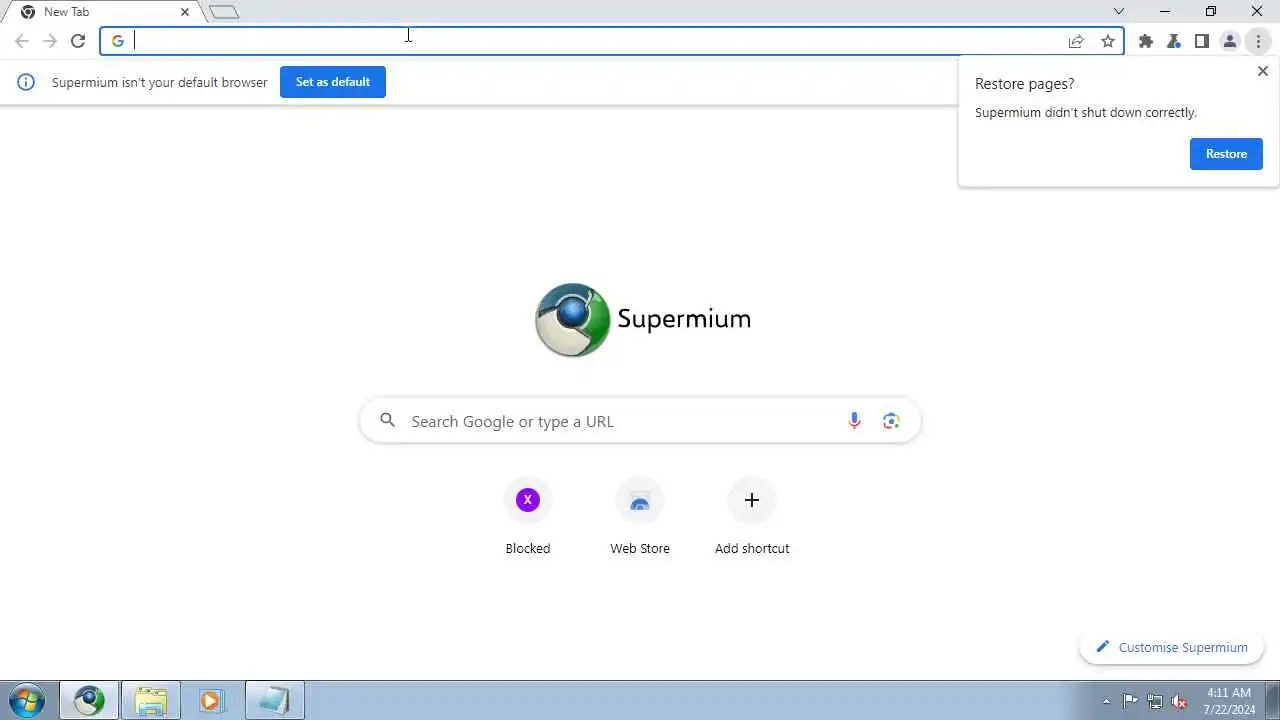Reload the page with the refresh icon
The width and height of the screenshot is (1280, 720).
(78, 41)
